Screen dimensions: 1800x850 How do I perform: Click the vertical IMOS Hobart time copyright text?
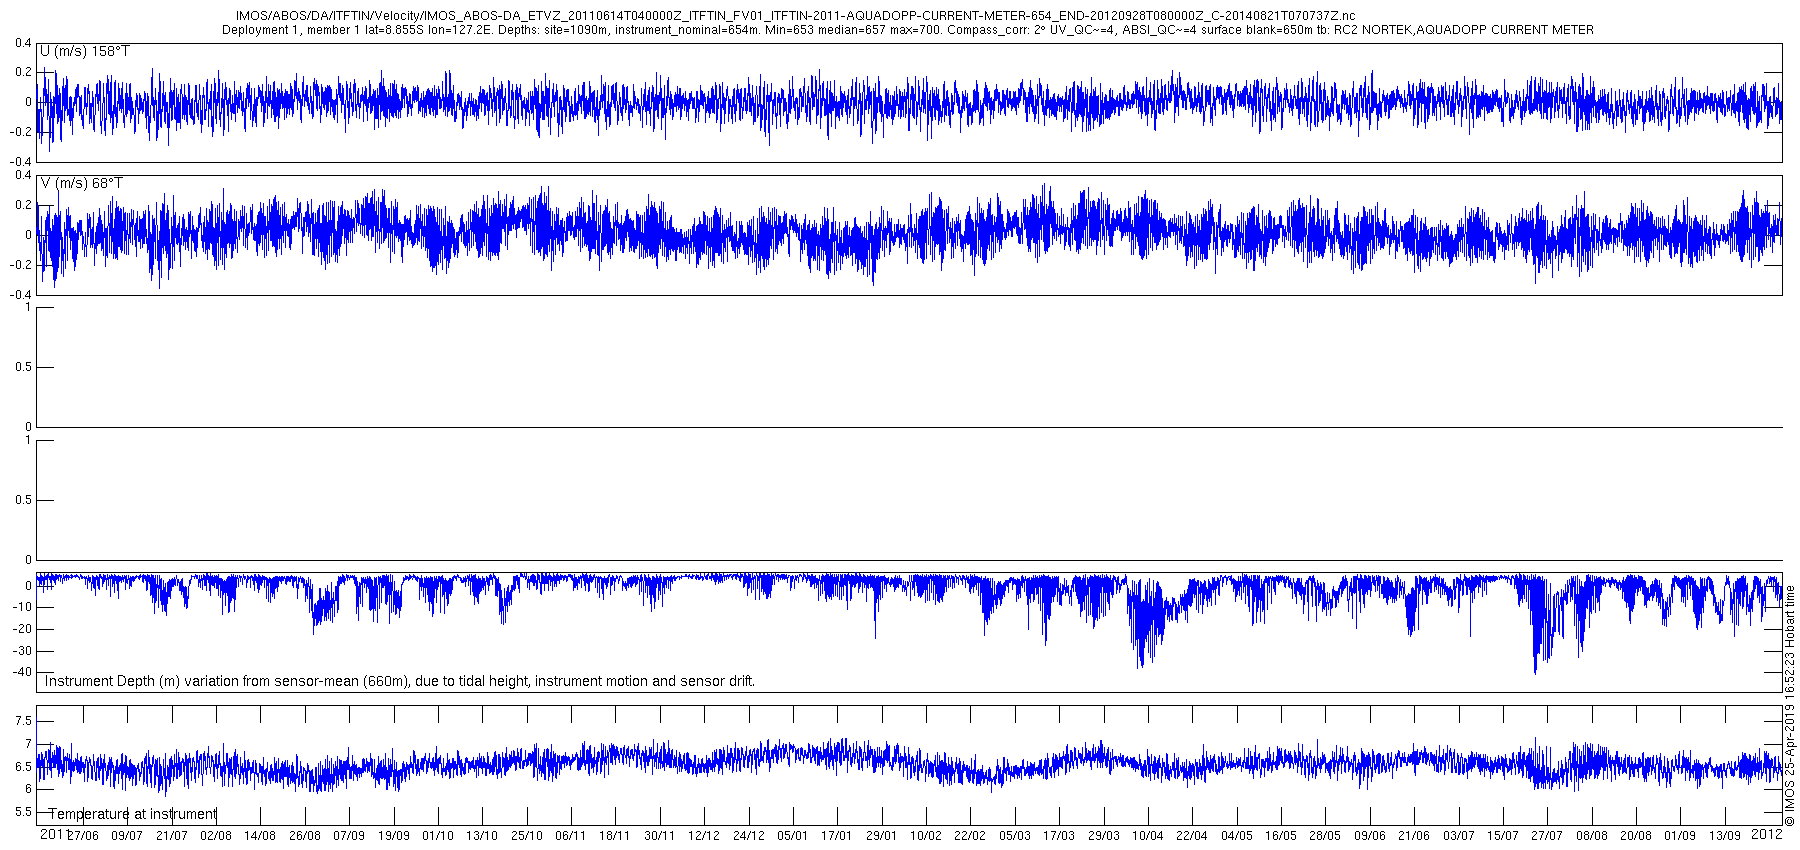click(1790, 706)
